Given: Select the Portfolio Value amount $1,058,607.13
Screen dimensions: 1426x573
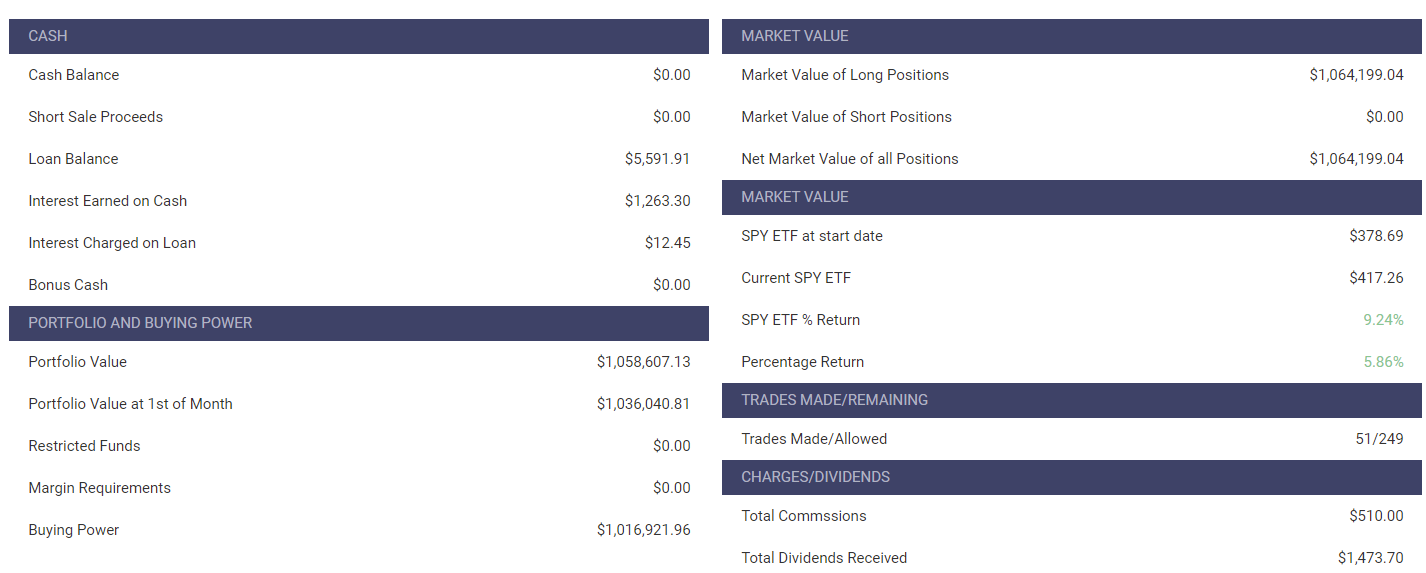Looking at the screenshot, I should (643, 362).
